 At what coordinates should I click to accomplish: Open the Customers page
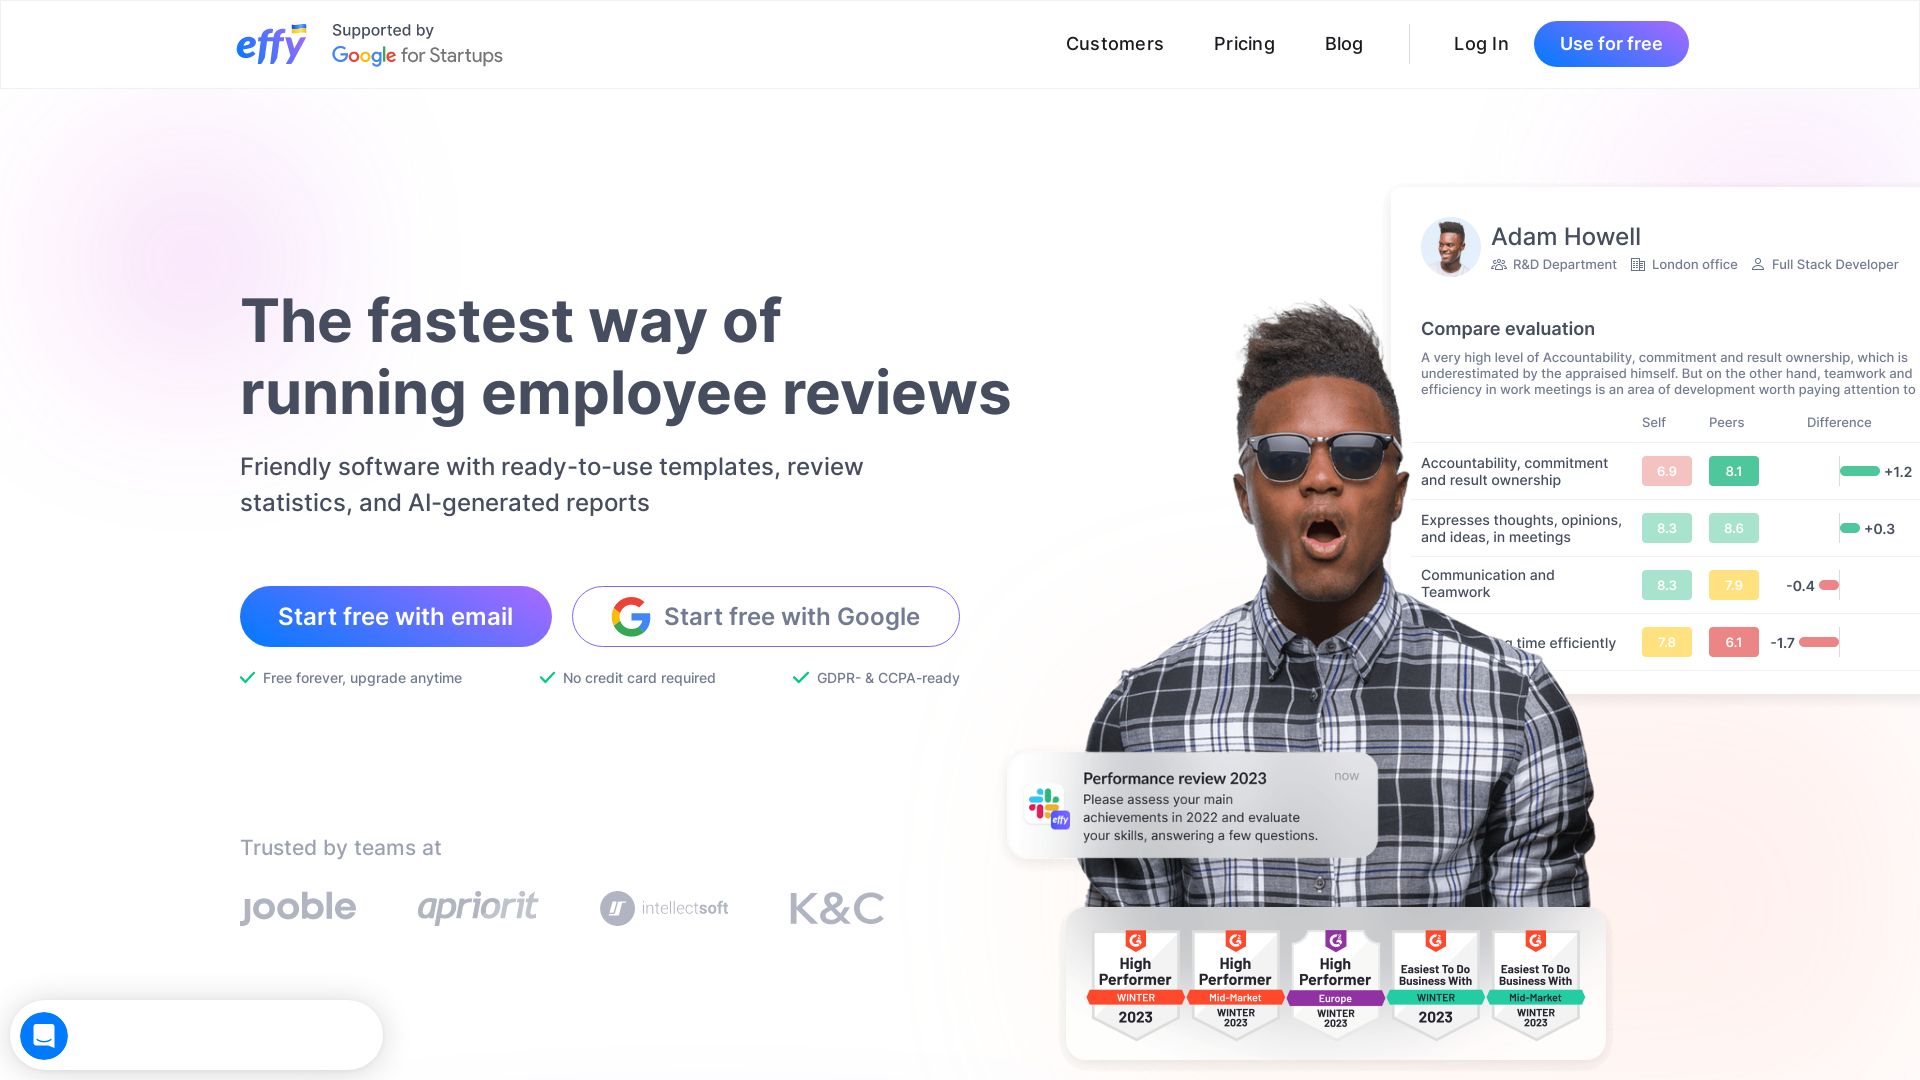1114,43
